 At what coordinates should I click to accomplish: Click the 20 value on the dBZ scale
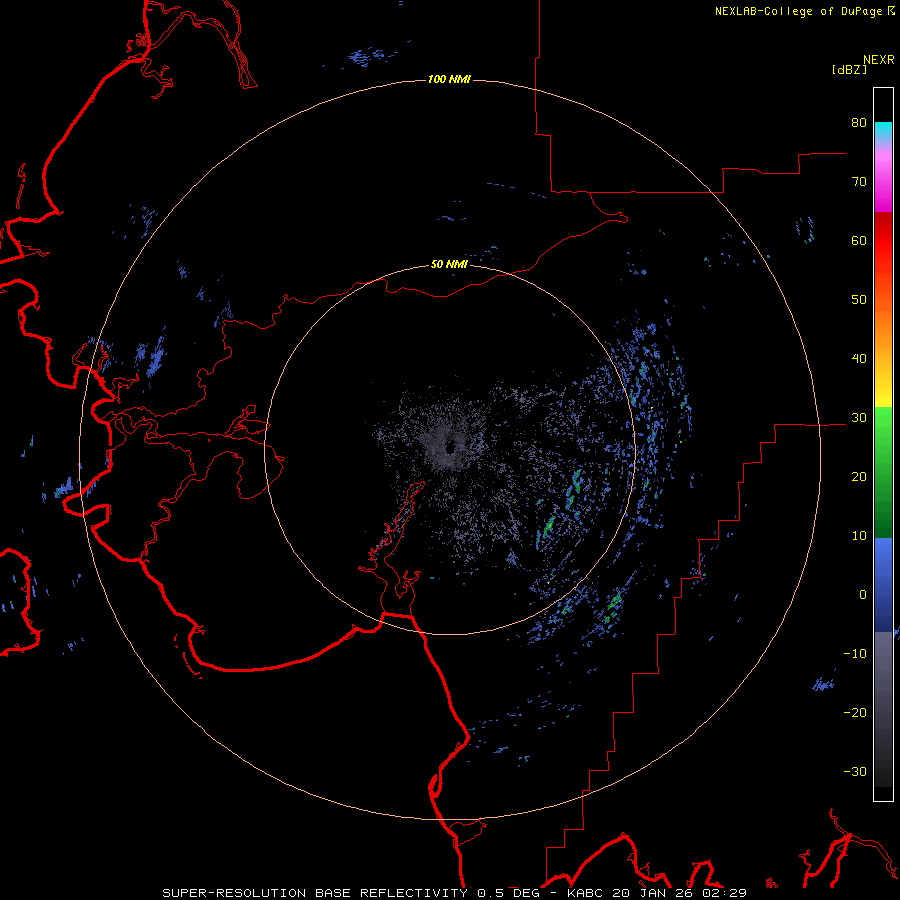coord(859,477)
